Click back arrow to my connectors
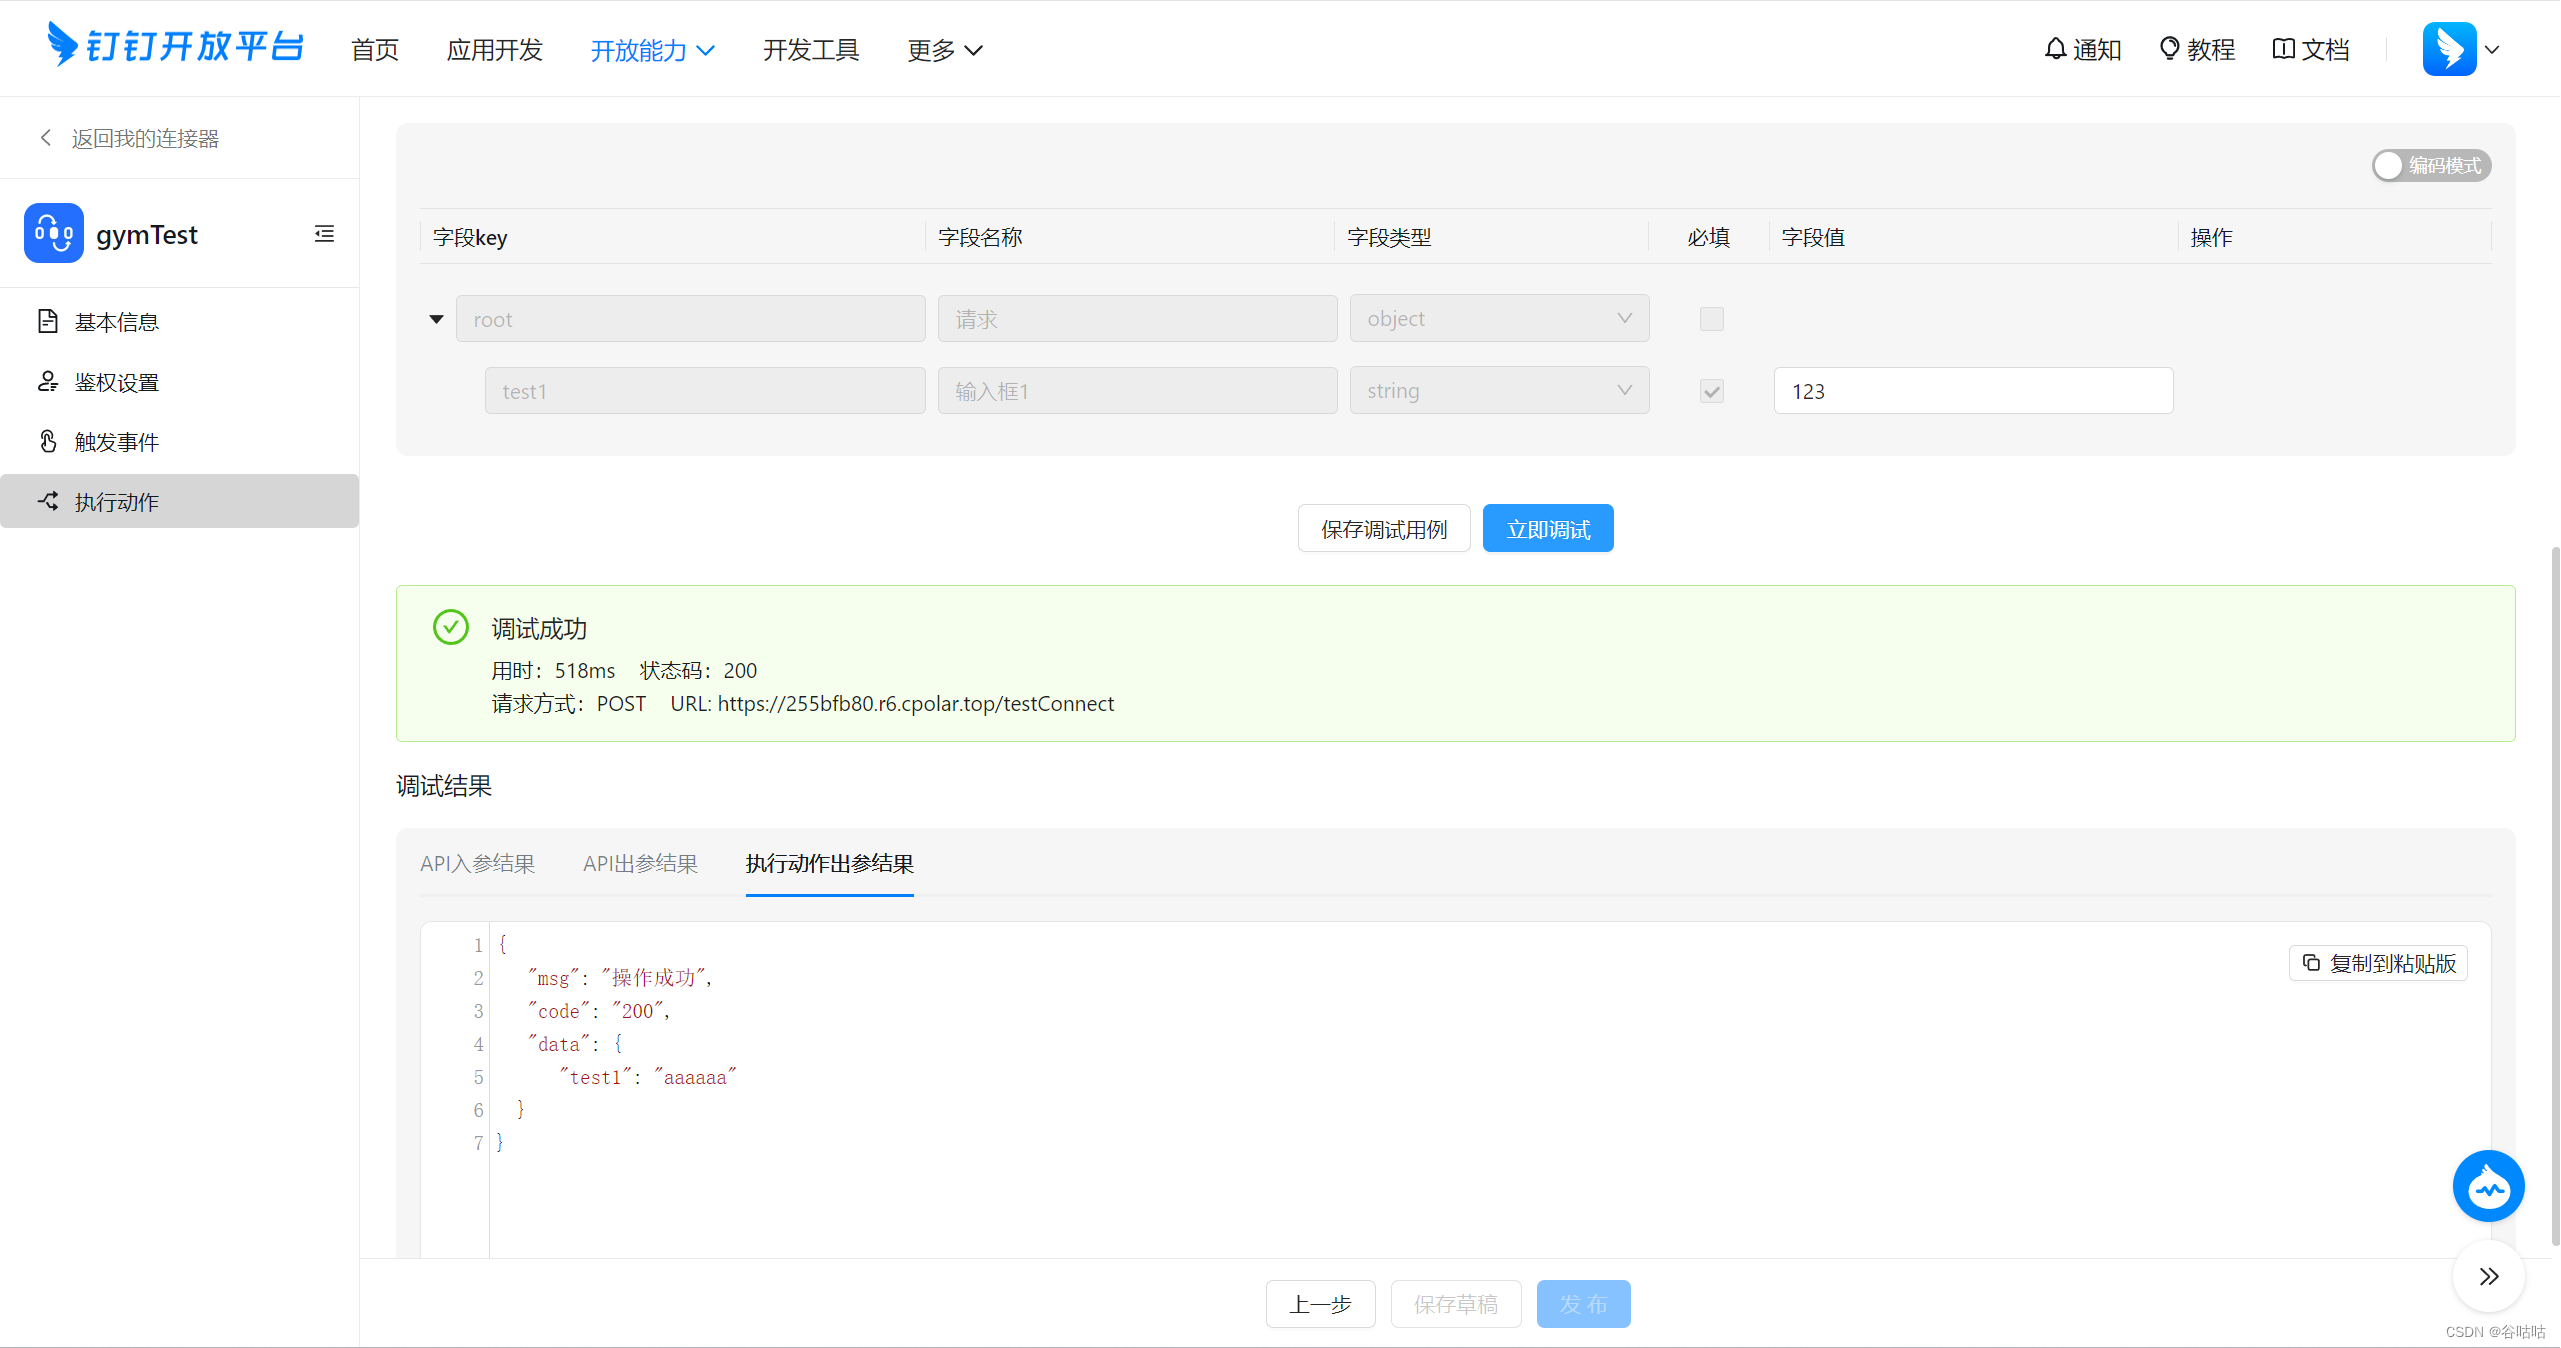 (45, 138)
